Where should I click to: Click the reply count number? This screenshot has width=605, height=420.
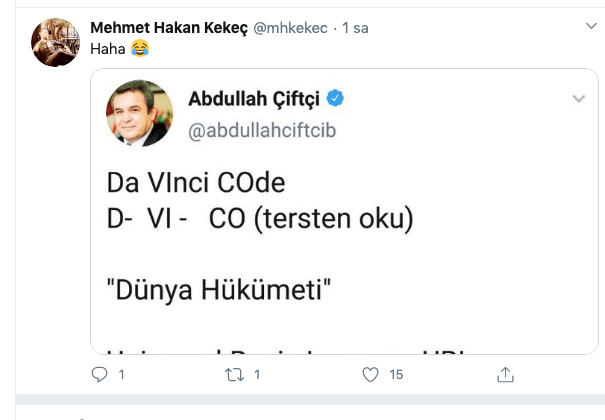coord(122,374)
